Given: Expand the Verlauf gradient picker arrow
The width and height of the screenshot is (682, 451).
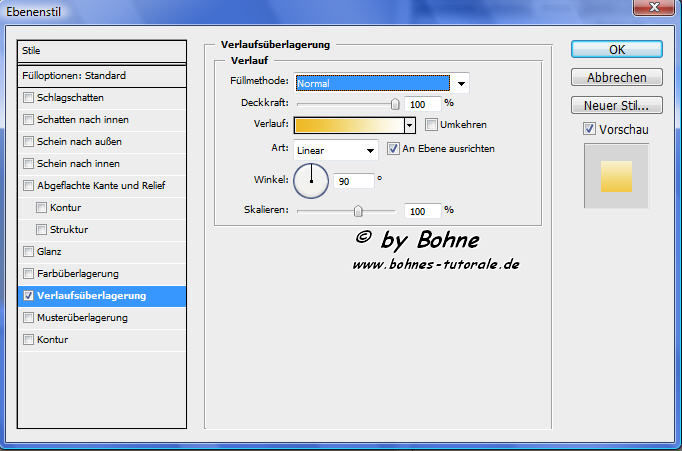Looking at the screenshot, I should pos(410,125).
